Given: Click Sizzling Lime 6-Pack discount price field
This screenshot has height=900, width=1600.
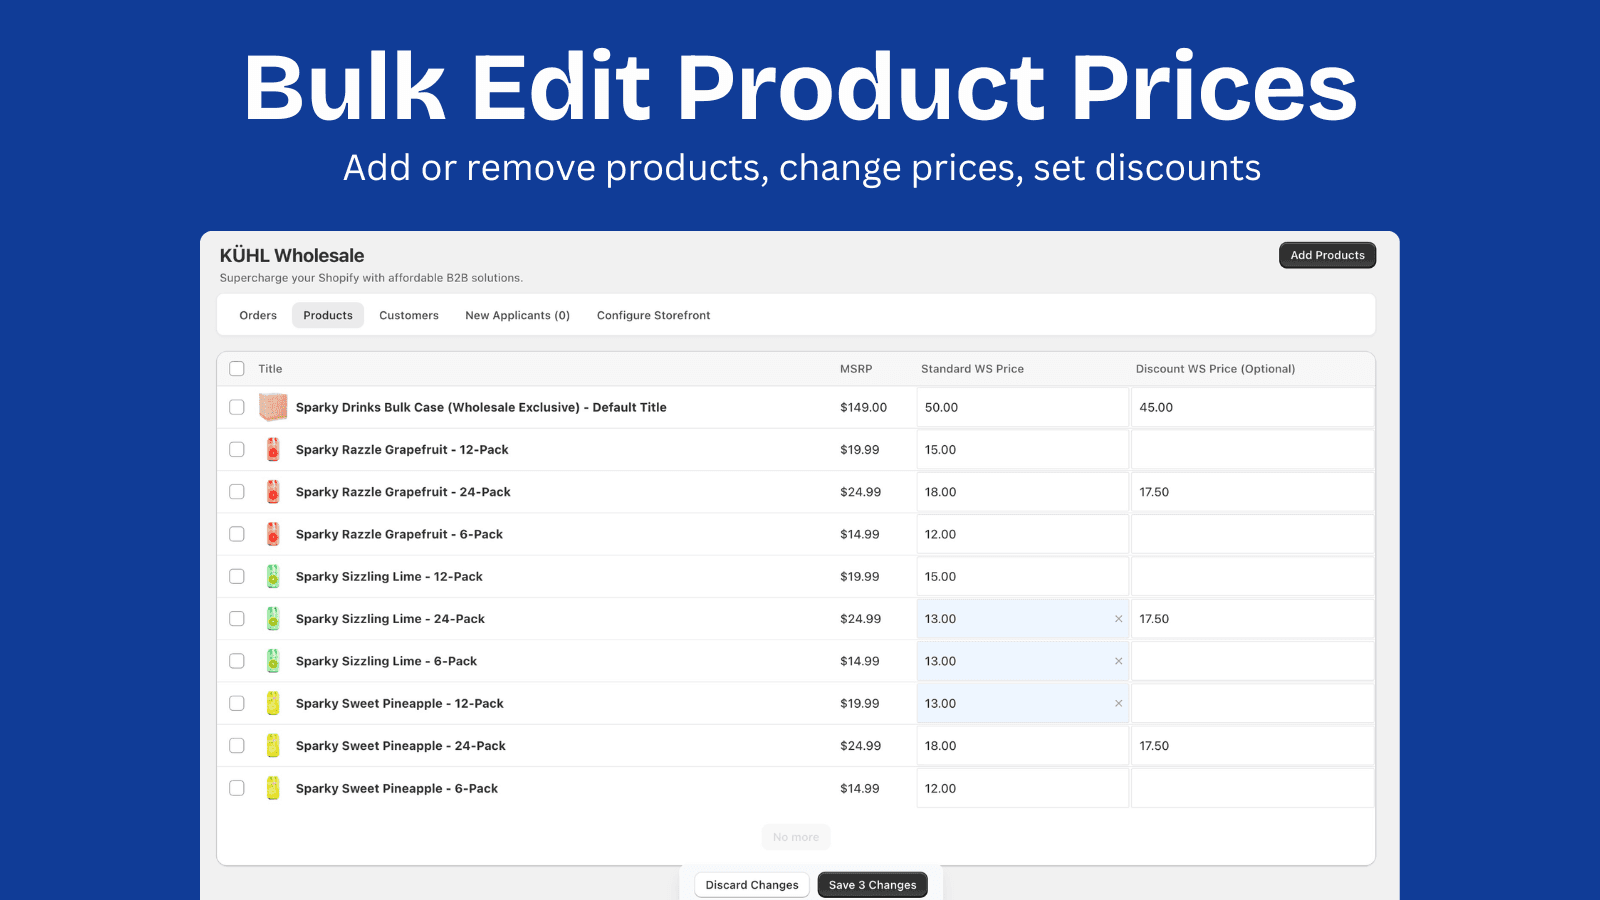Looking at the screenshot, I should coord(1252,661).
